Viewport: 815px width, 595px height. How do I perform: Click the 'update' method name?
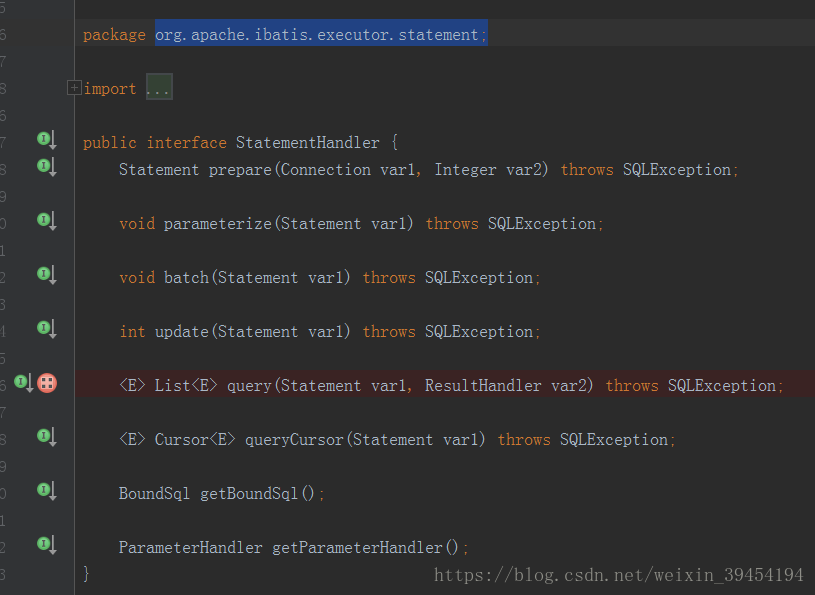(181, 332)
